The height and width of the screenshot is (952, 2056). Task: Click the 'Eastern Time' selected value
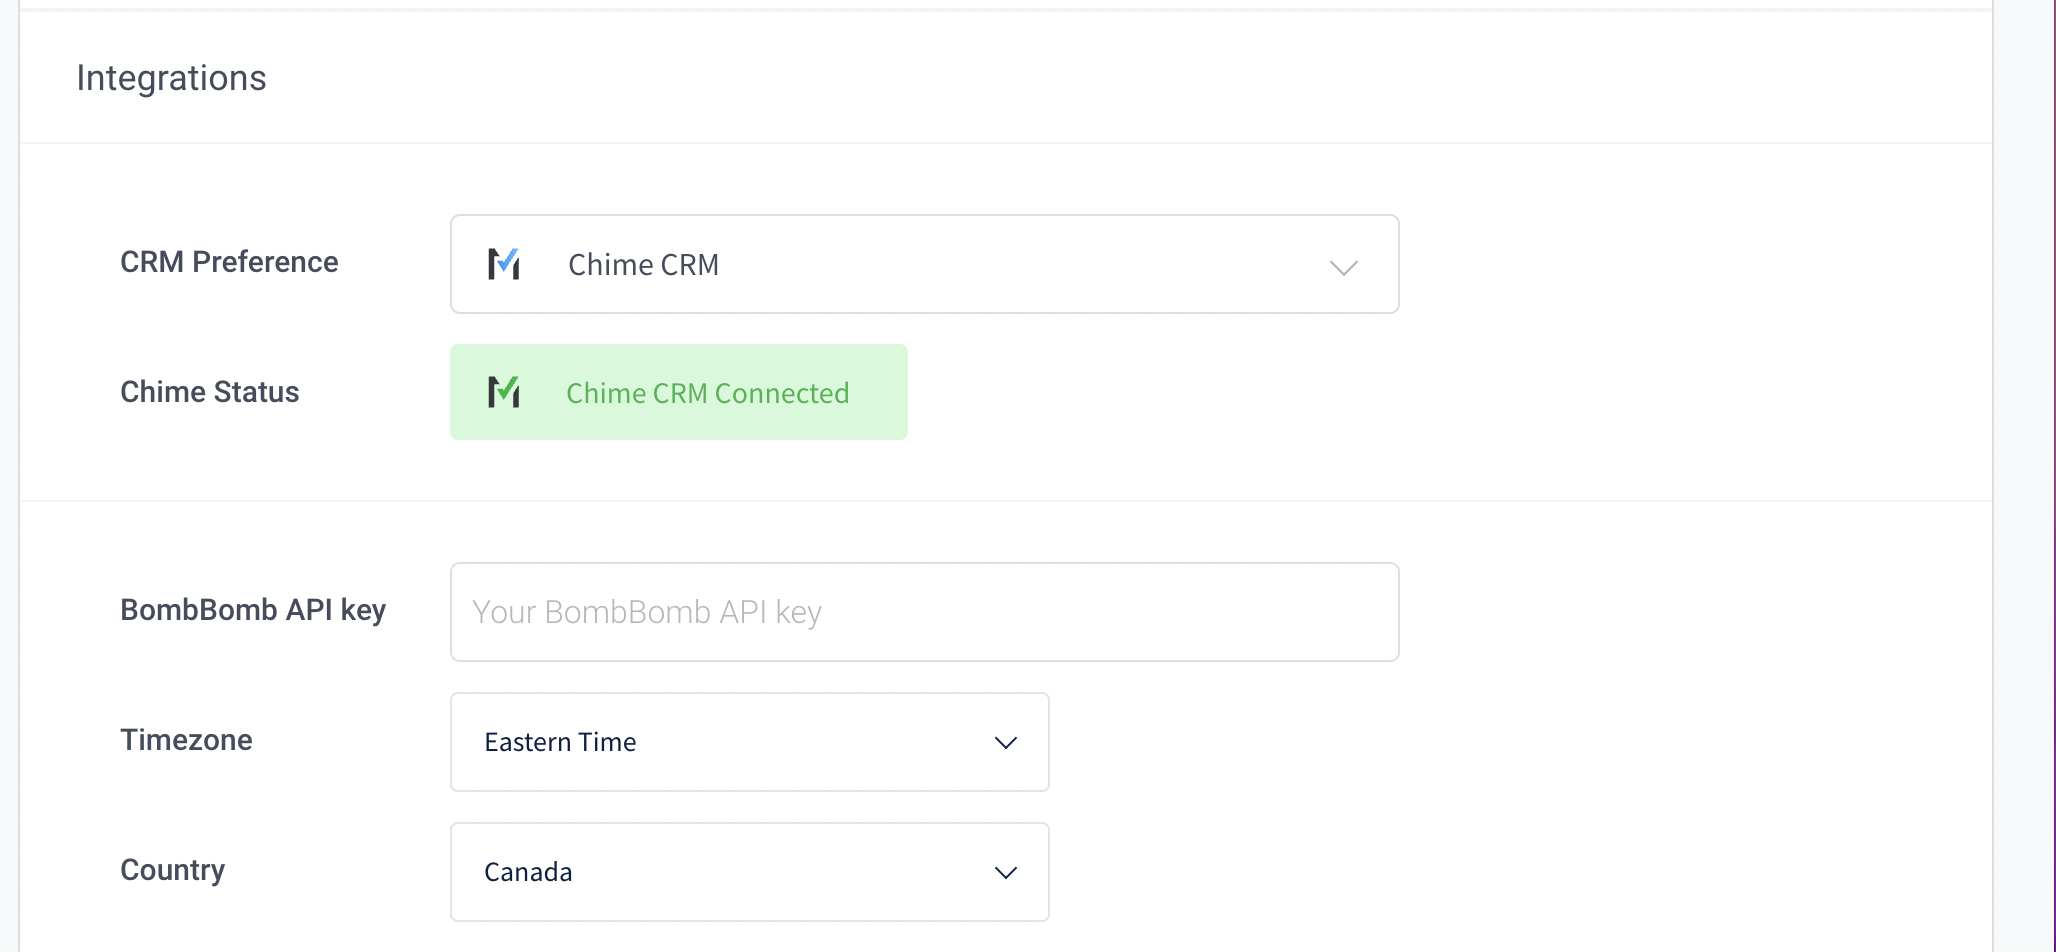coord(560,742)
